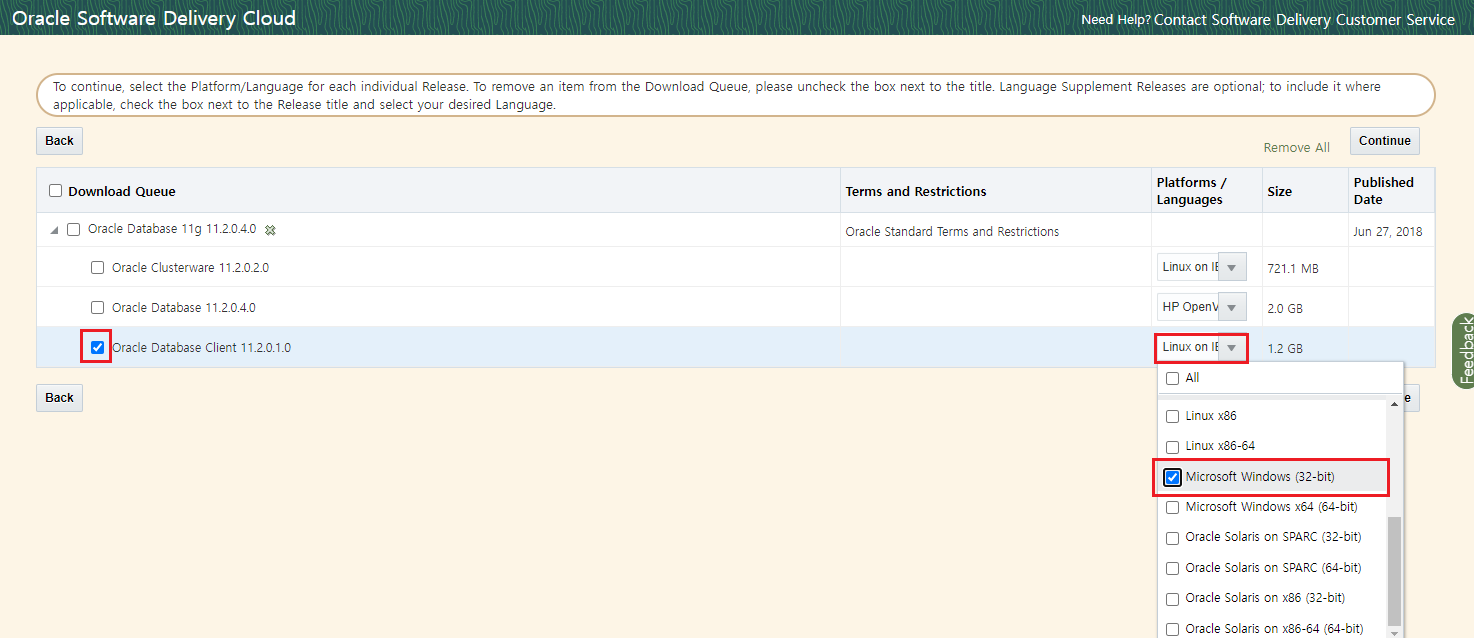Open platform dropdown for Oracle Database 11.2.0.4.0
The height and width of the screenshot is (638, 1474).
pyautogui.click(x=1232, y=307)
